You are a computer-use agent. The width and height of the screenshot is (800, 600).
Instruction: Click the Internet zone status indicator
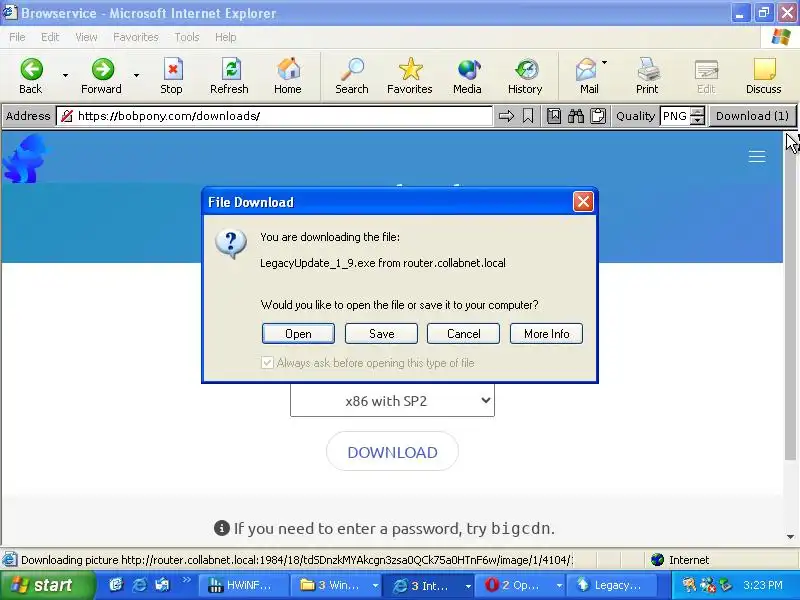click(x=681, y=560)
